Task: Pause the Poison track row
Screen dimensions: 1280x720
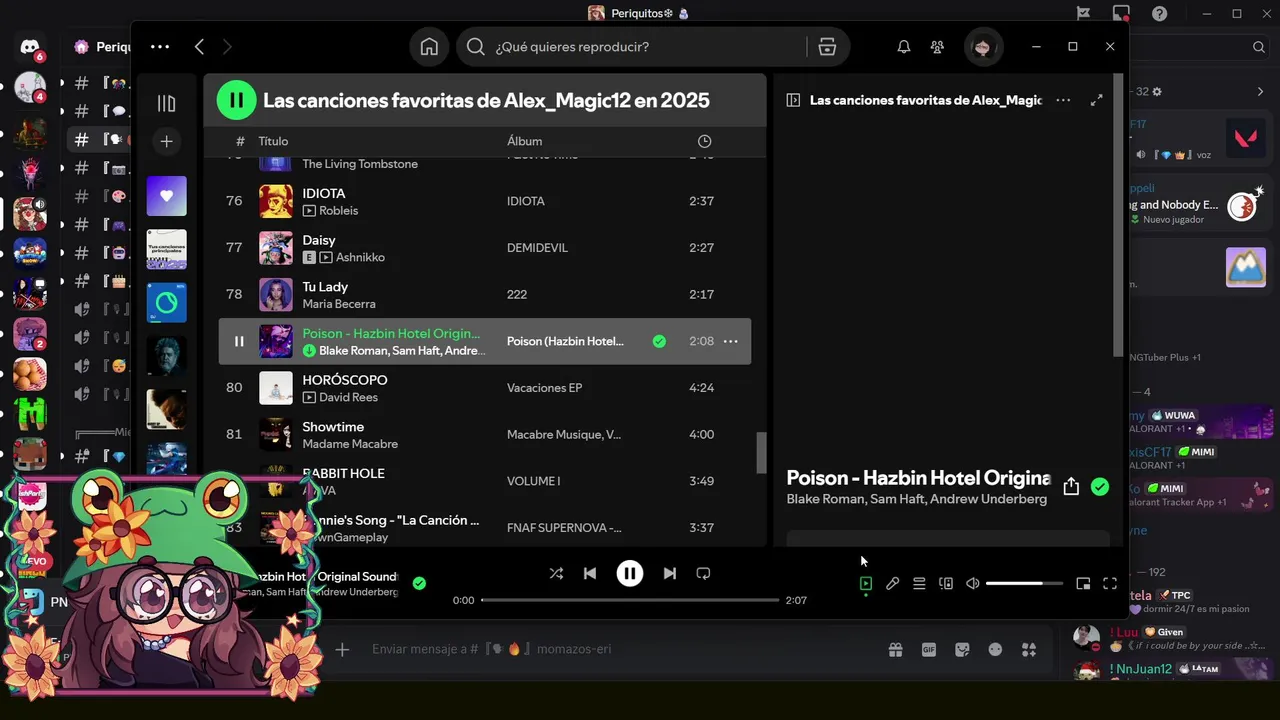Action: pos(239,341)
